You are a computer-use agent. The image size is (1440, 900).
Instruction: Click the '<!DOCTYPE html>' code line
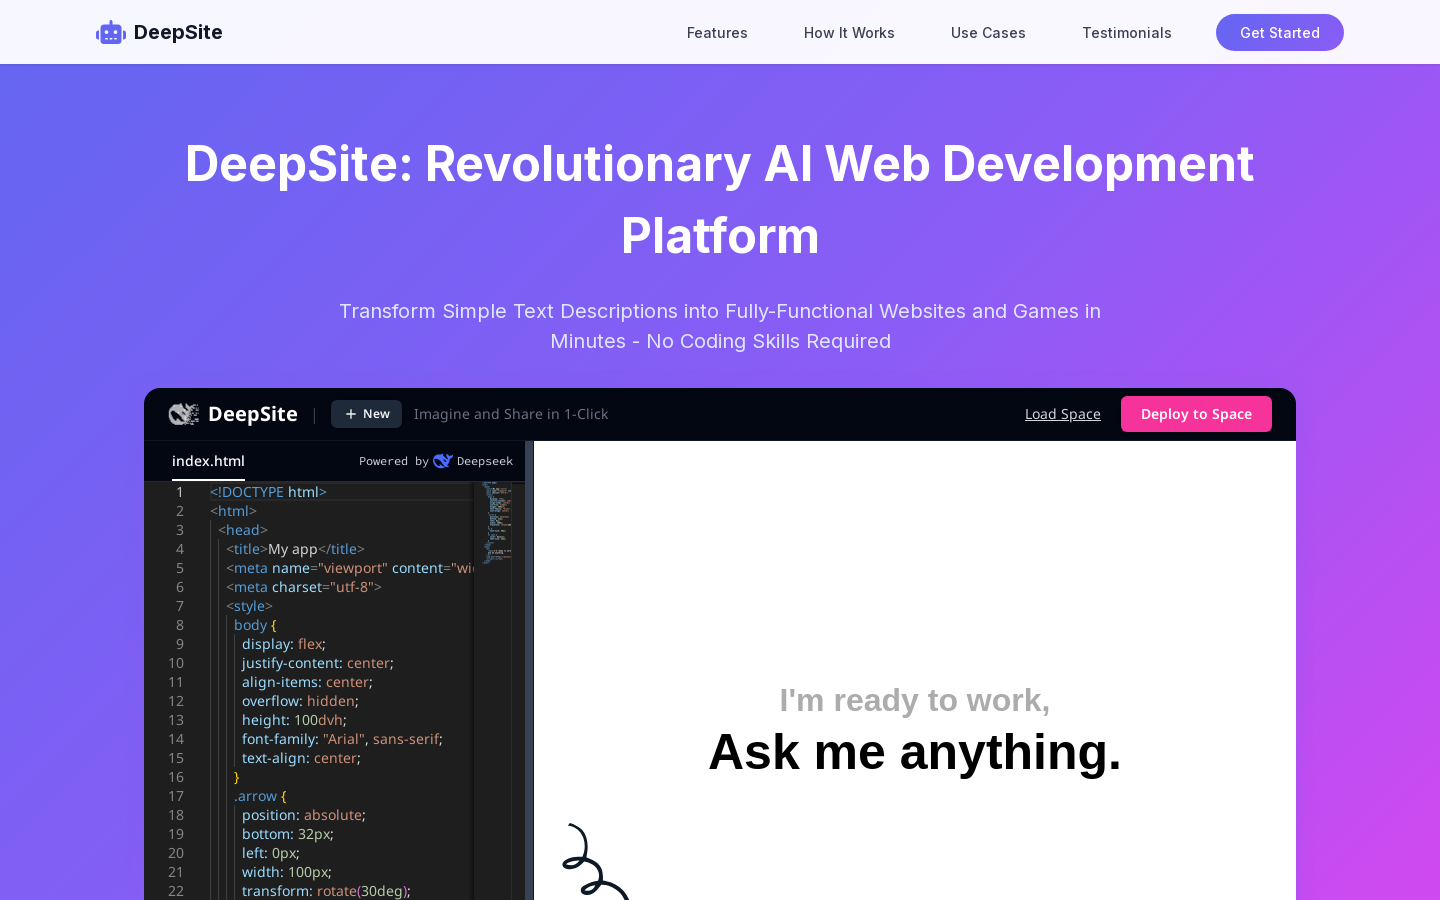pos(268,492)
